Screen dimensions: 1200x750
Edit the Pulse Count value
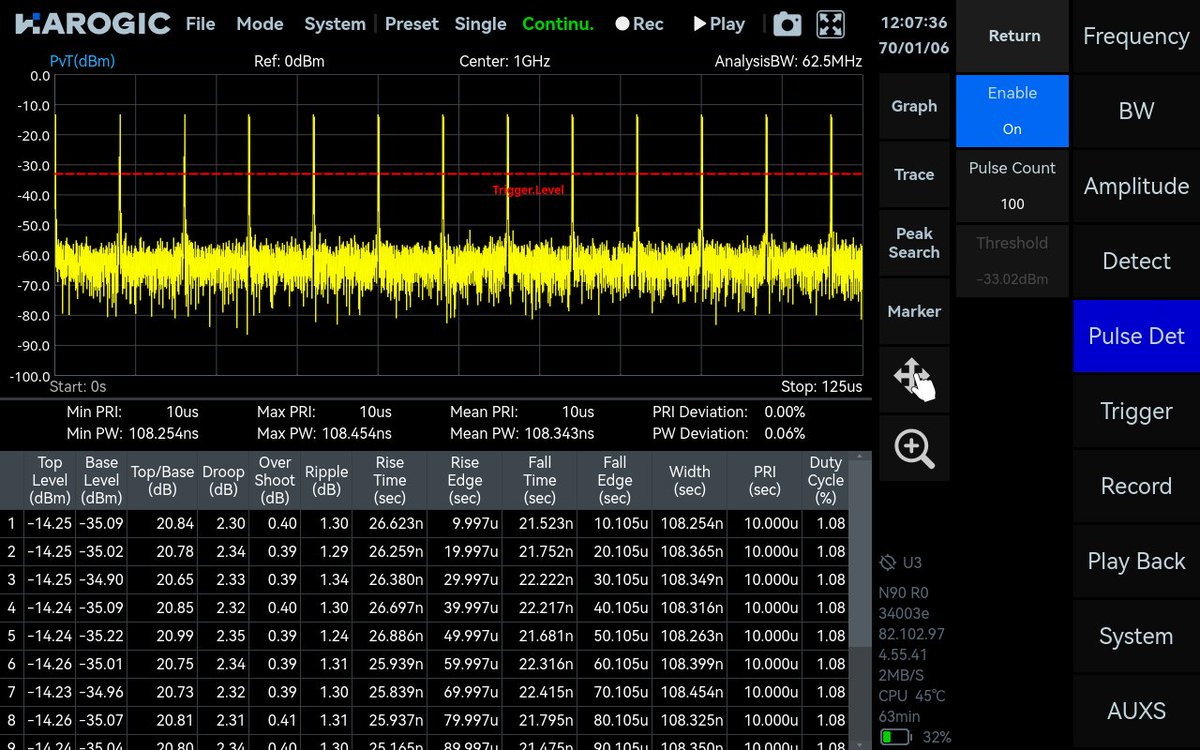[x=1012, y=186]
